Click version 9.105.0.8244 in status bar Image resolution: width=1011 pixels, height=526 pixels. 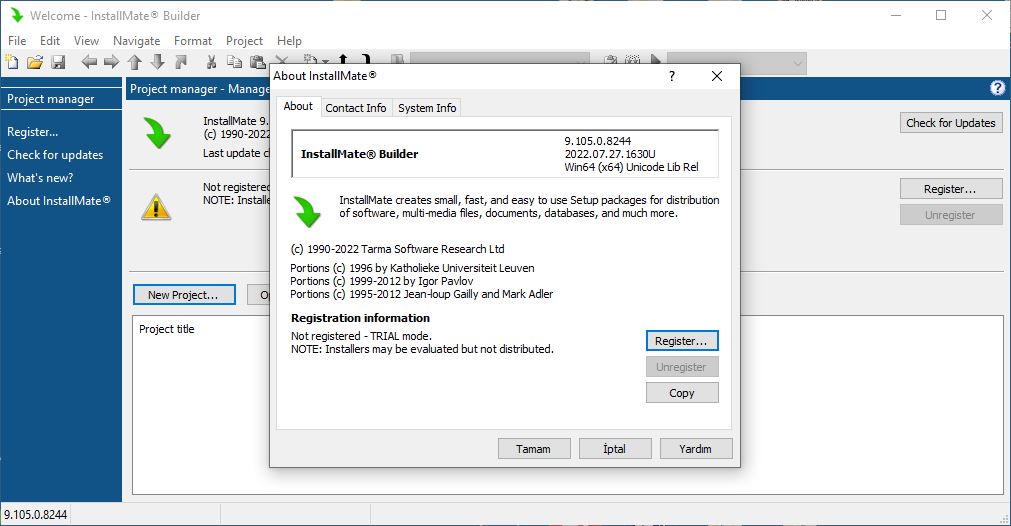coord(35,514)
